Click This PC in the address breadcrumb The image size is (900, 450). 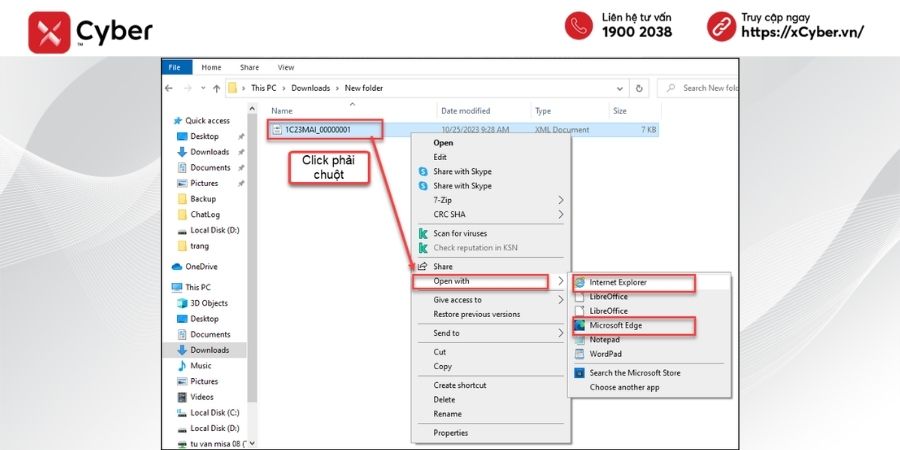pyautogui.click(x=263, y=88)
